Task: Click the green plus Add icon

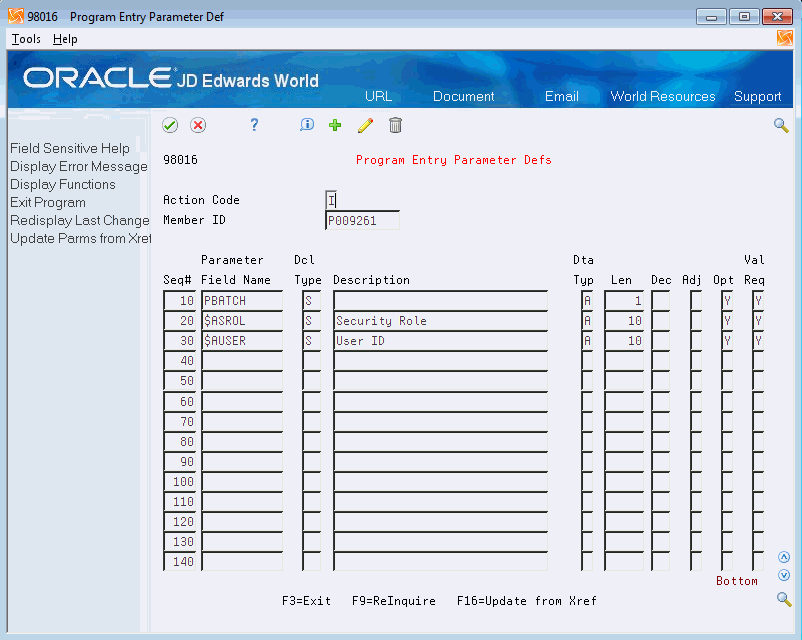Action: click(335, 125)
